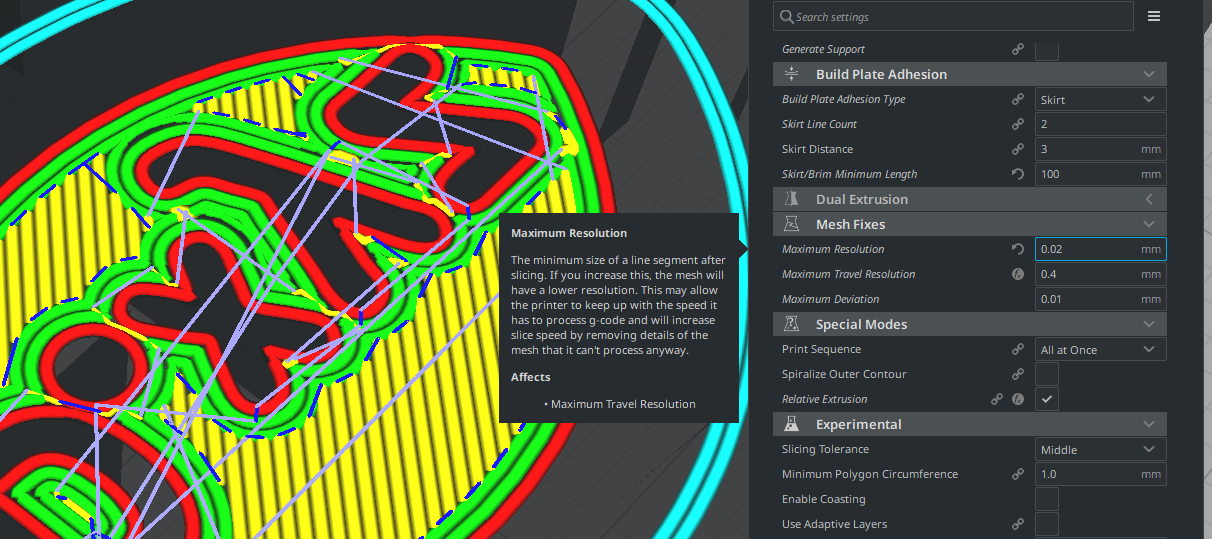Click the magnifier icon in search settings
The image size is (1212, 539).
point(786,16)
